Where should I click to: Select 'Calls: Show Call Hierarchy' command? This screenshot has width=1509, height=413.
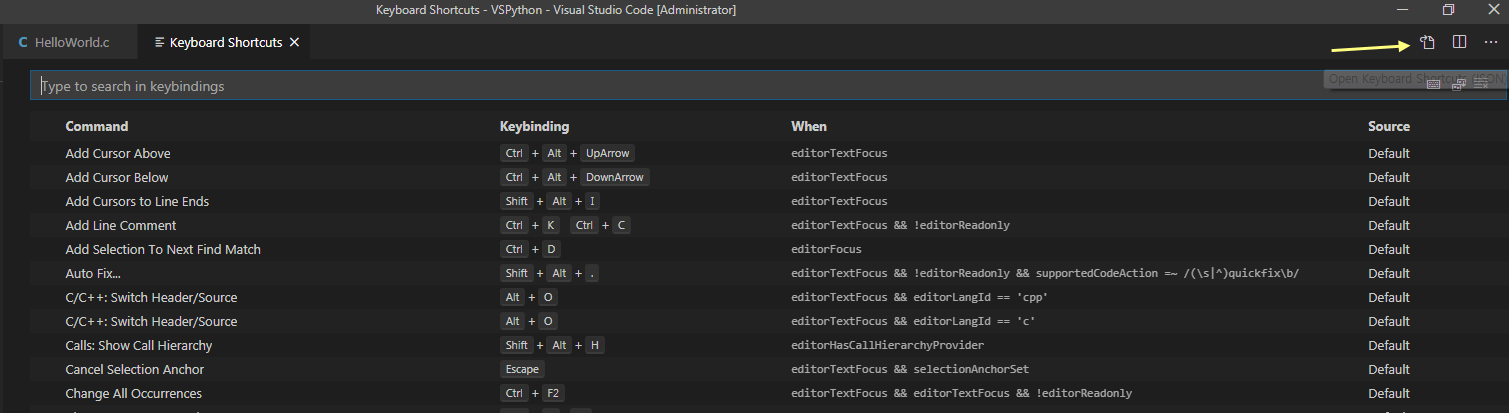pos(139,345)
